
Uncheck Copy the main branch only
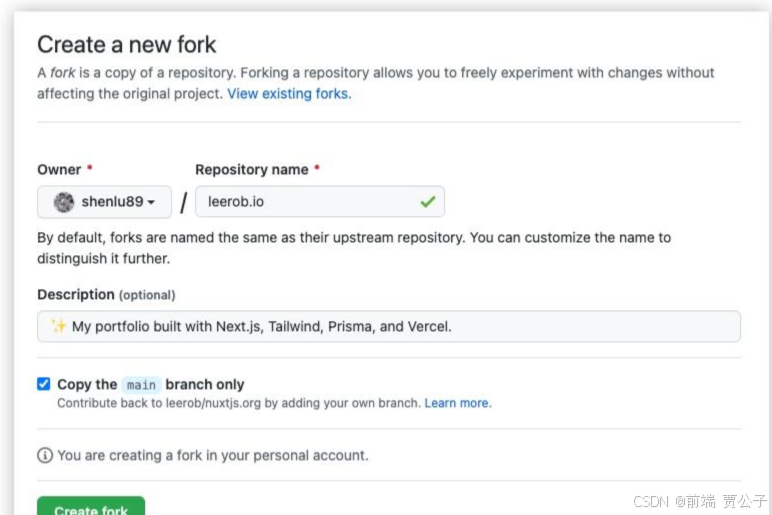(x=44, y=384)
